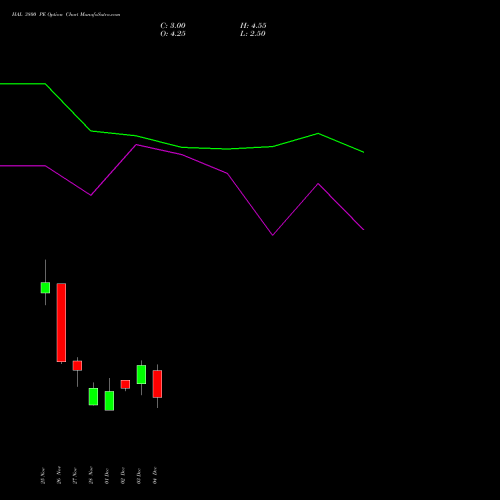The width and height of the screenshot is (500, 500).
Task: Click the low value 'L: 2.50'
Action: click(x=253, y=34)
